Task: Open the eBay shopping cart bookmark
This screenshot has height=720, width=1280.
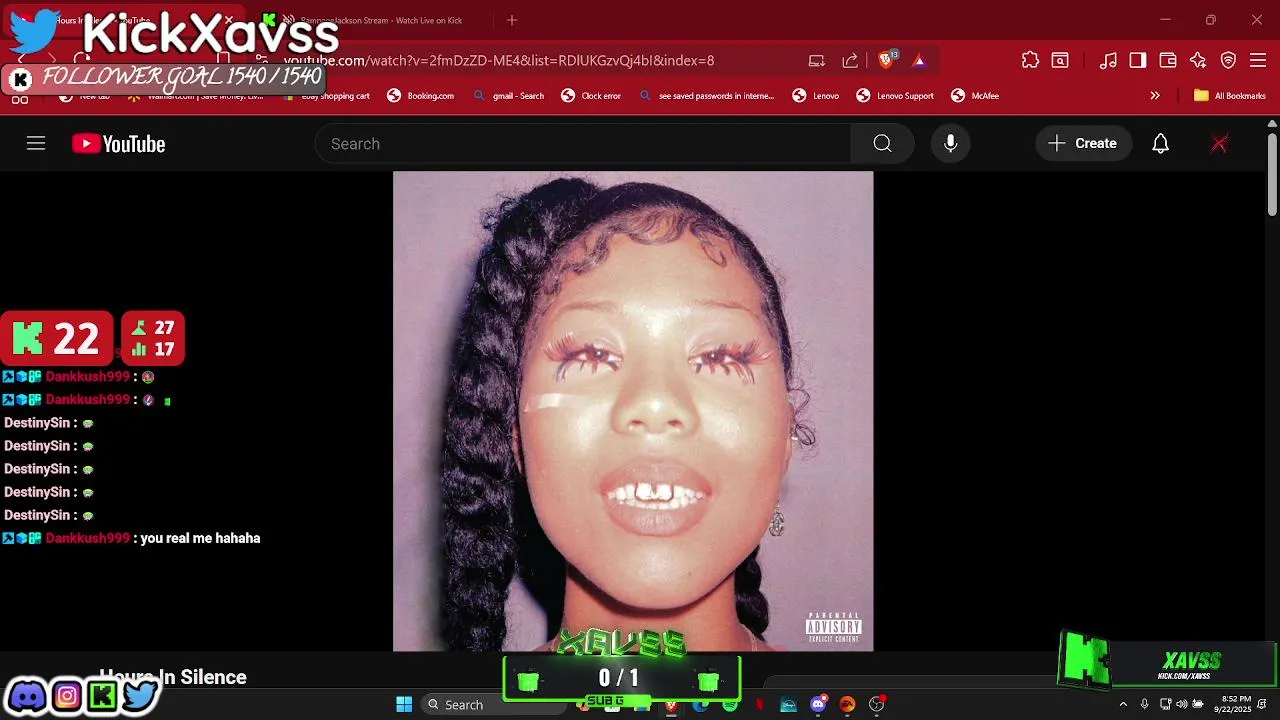Action: pos(327,96)
